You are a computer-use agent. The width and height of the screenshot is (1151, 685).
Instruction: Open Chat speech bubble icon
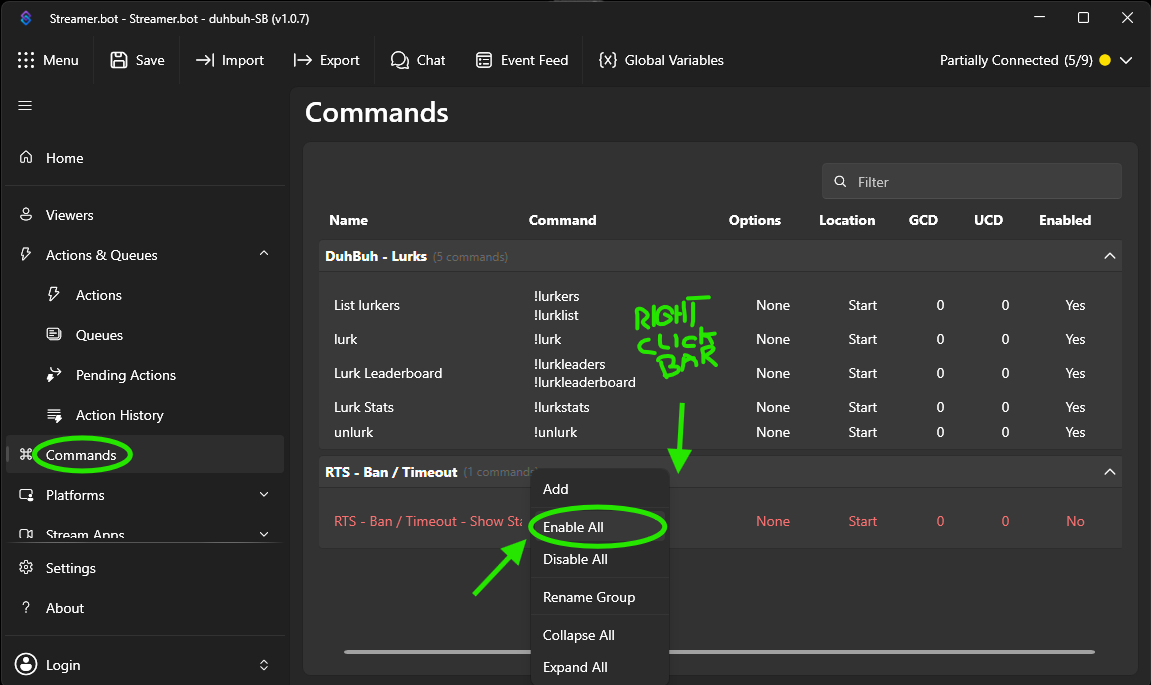399,60
